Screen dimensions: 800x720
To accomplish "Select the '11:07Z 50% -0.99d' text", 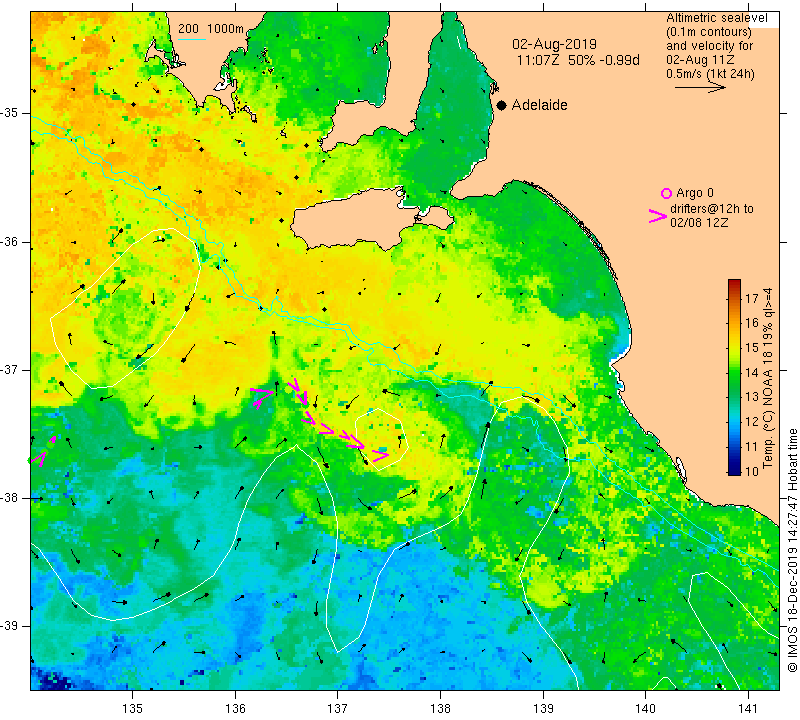I will [578, 60].
